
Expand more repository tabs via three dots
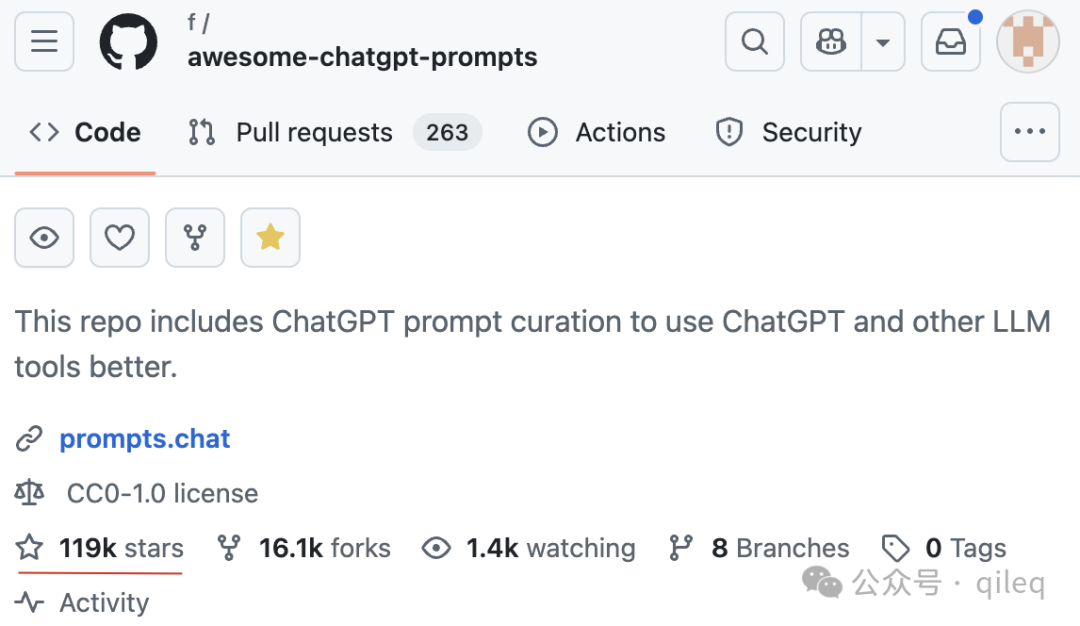1030,132
